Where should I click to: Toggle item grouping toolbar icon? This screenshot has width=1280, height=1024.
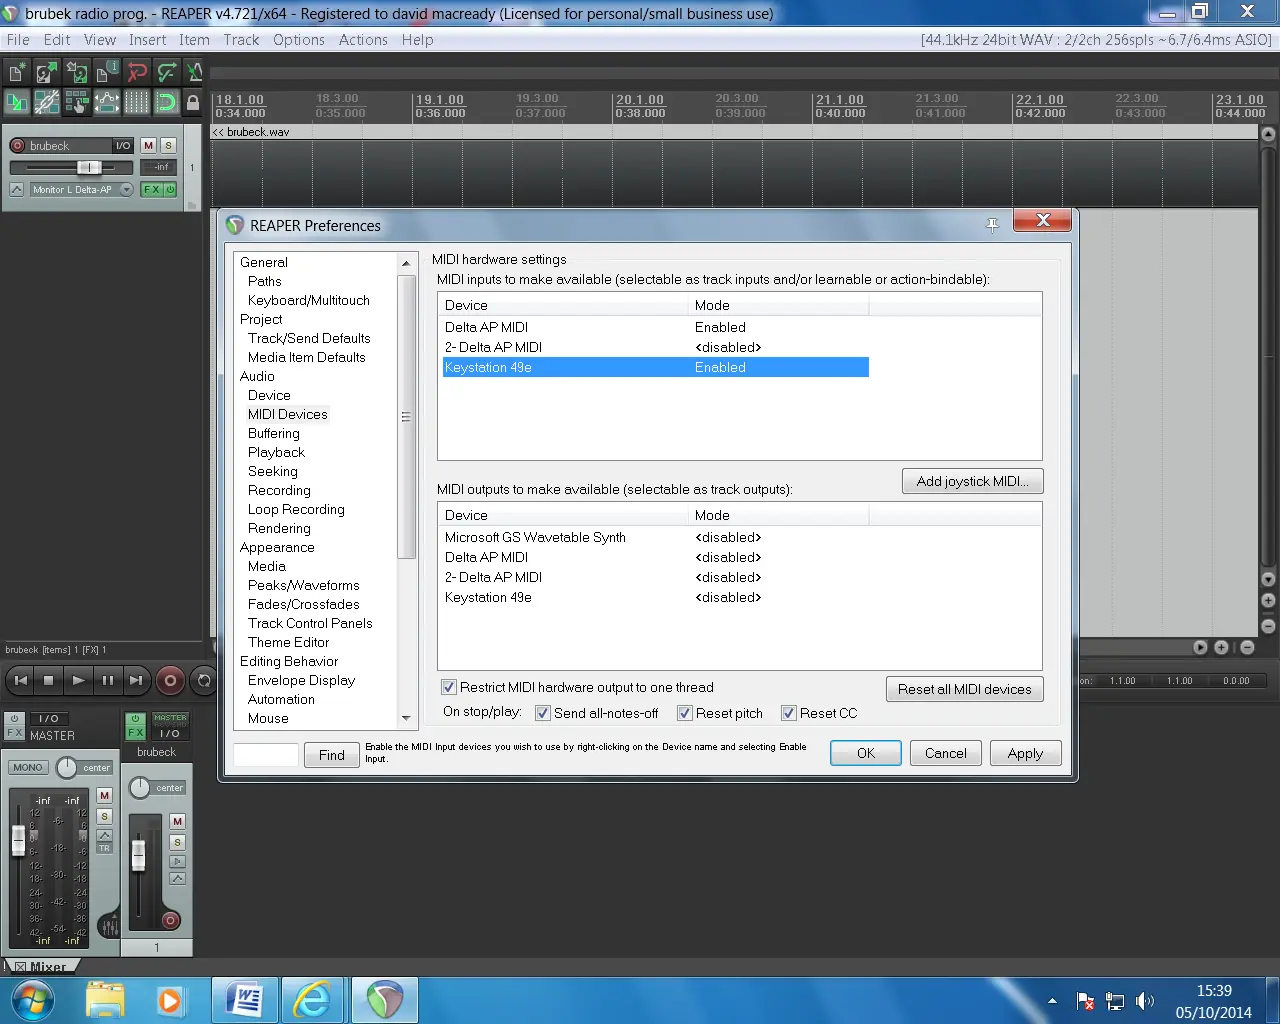[46, 101]
